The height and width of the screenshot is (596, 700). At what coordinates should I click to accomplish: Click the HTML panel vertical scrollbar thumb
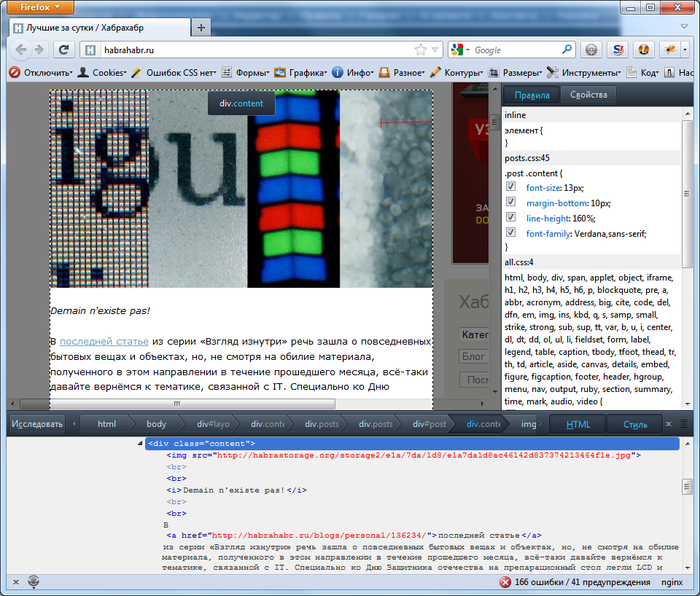coord(688,486)
